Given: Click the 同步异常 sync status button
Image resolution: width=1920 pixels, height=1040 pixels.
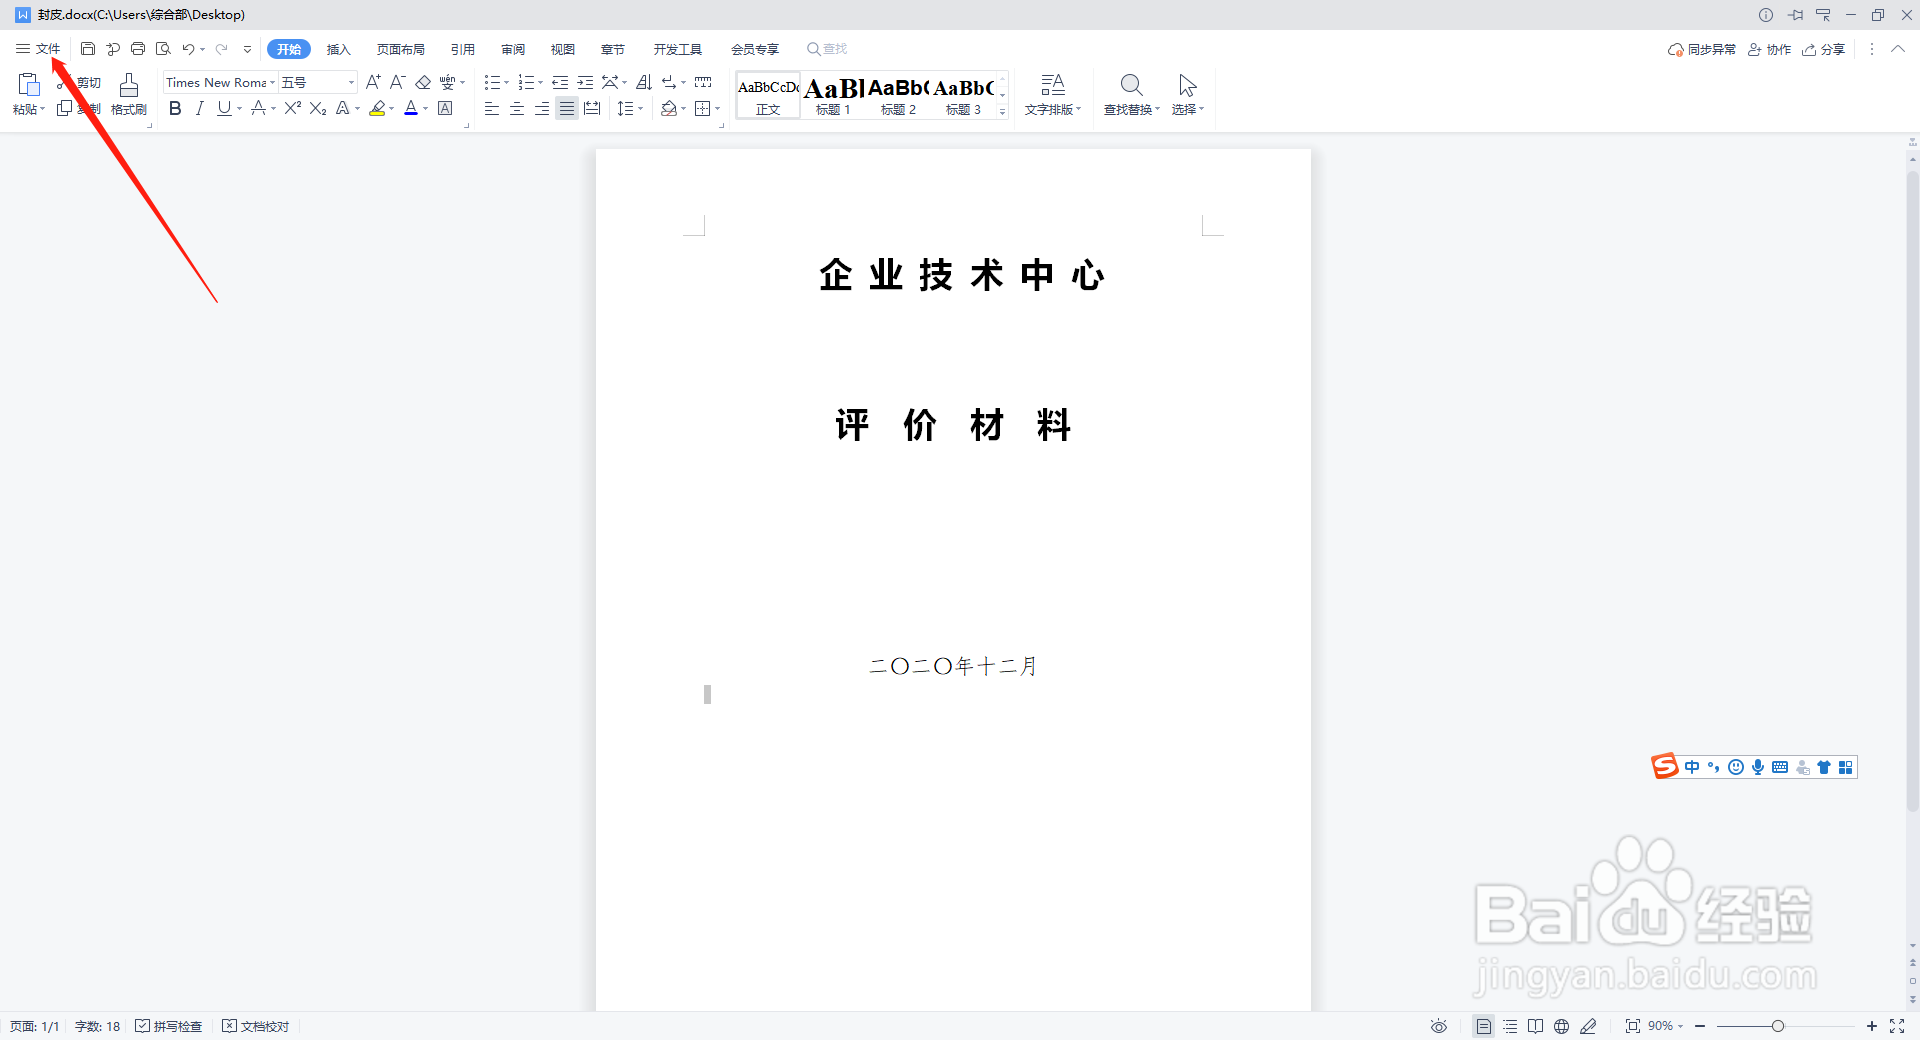Looking at the screenshot, I should click(x=1701, y=49).
